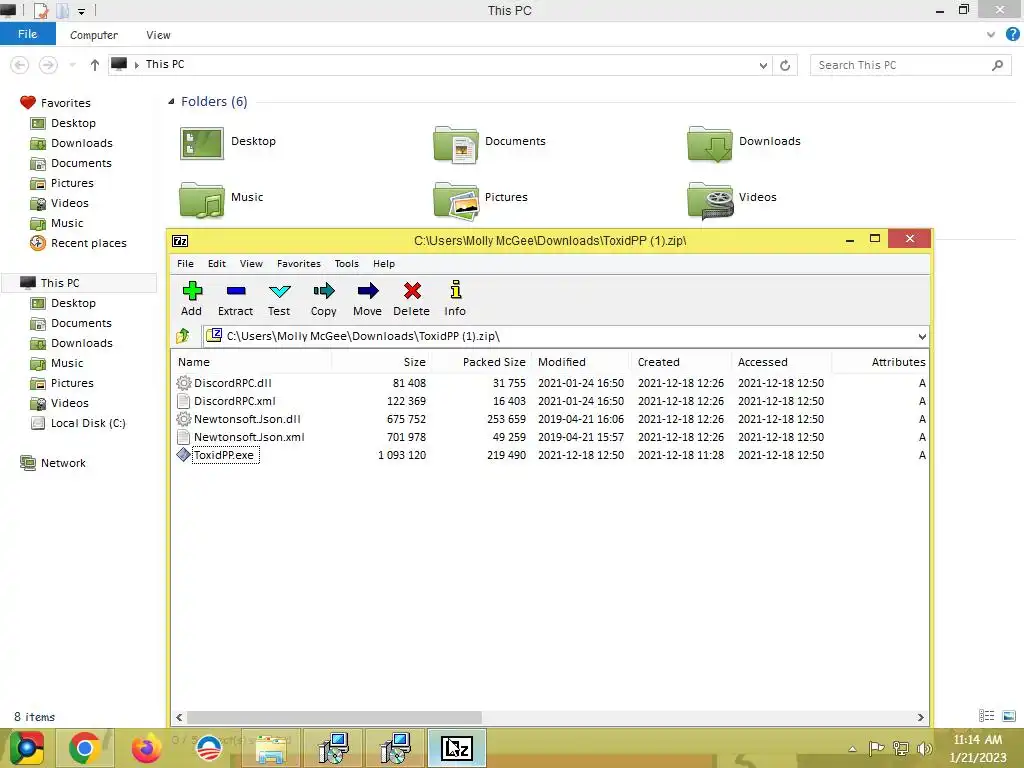Expand the 7-Zip address path dropdown
The width and height of the screenshot is (1024, 768).
(921, 337)
